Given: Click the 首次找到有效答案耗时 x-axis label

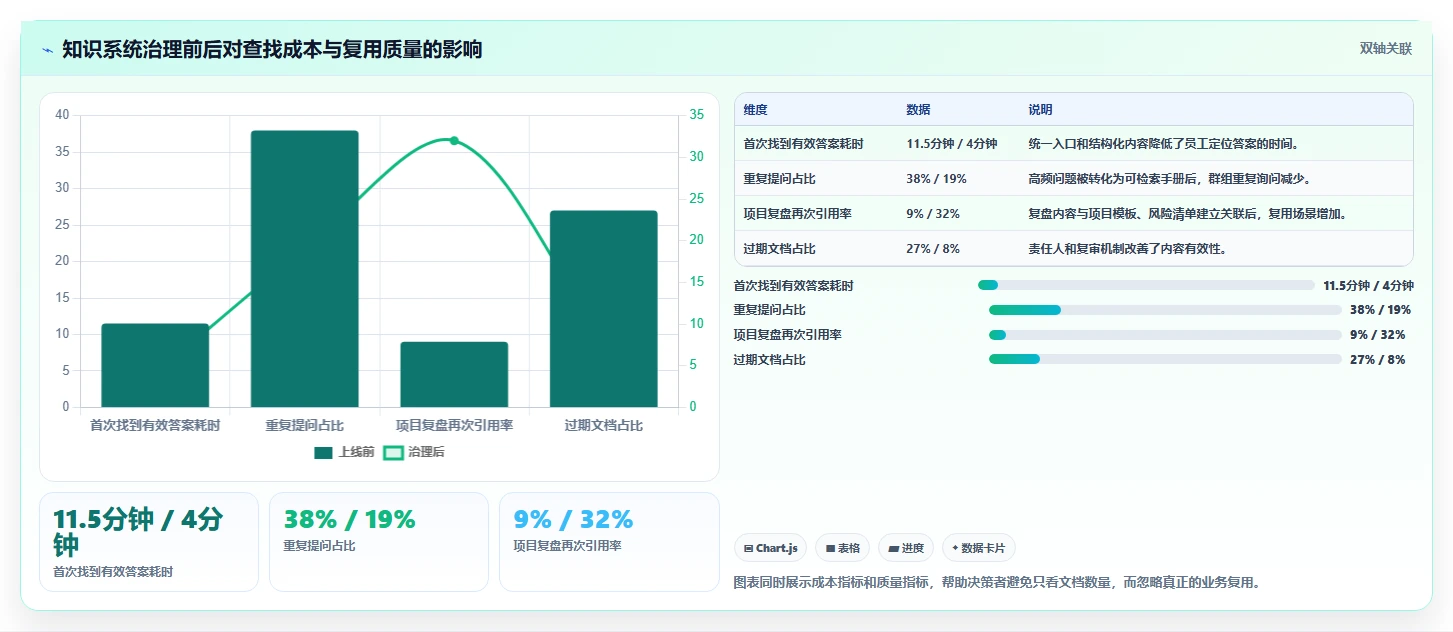Looking at the screenshot, I should click(155, 425).
